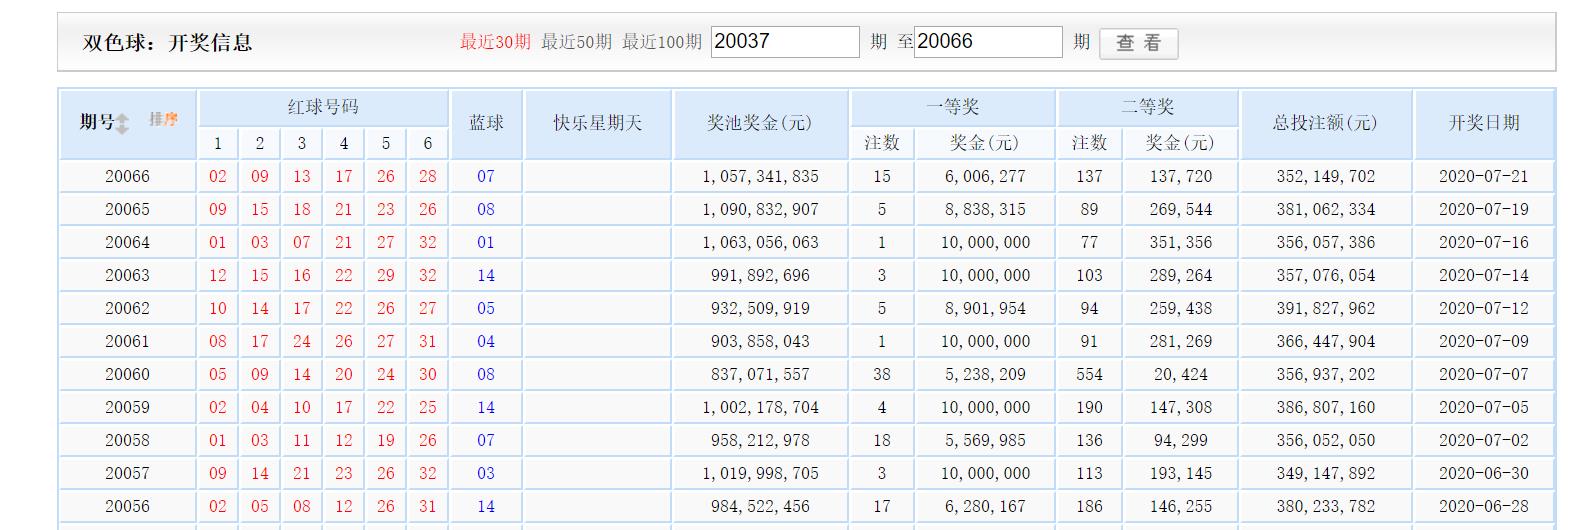The height and width of the screenshot is (530, 1595).
Task: Click the 总投注额(元) column header
Action: coord(1325,123)
